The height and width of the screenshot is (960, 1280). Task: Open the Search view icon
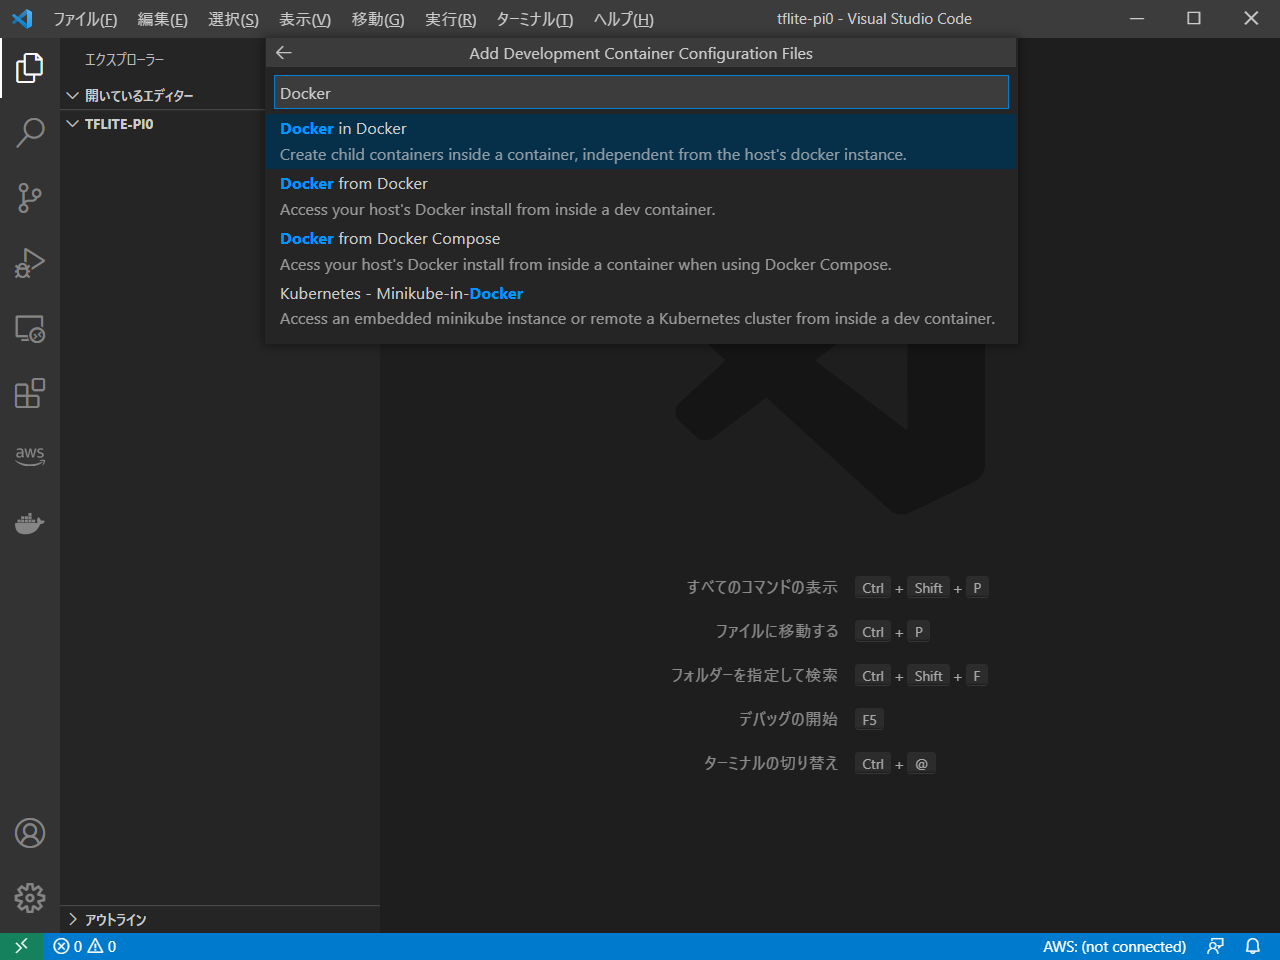point(30,132)
